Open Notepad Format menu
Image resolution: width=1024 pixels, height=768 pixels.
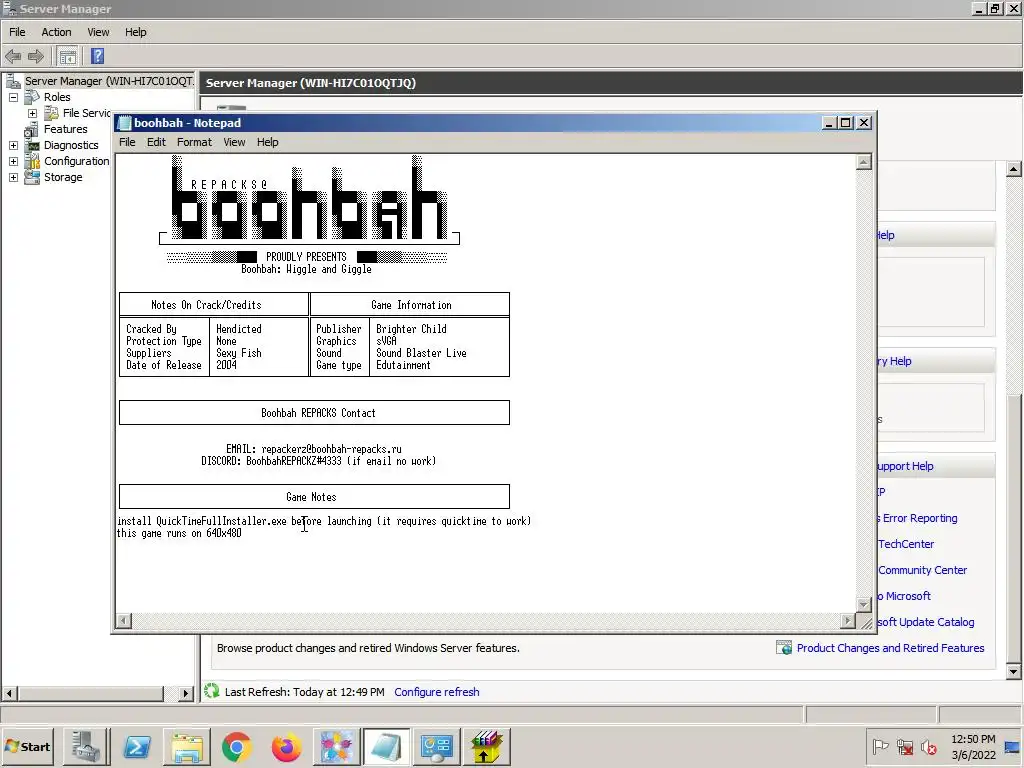coord(194,142)
